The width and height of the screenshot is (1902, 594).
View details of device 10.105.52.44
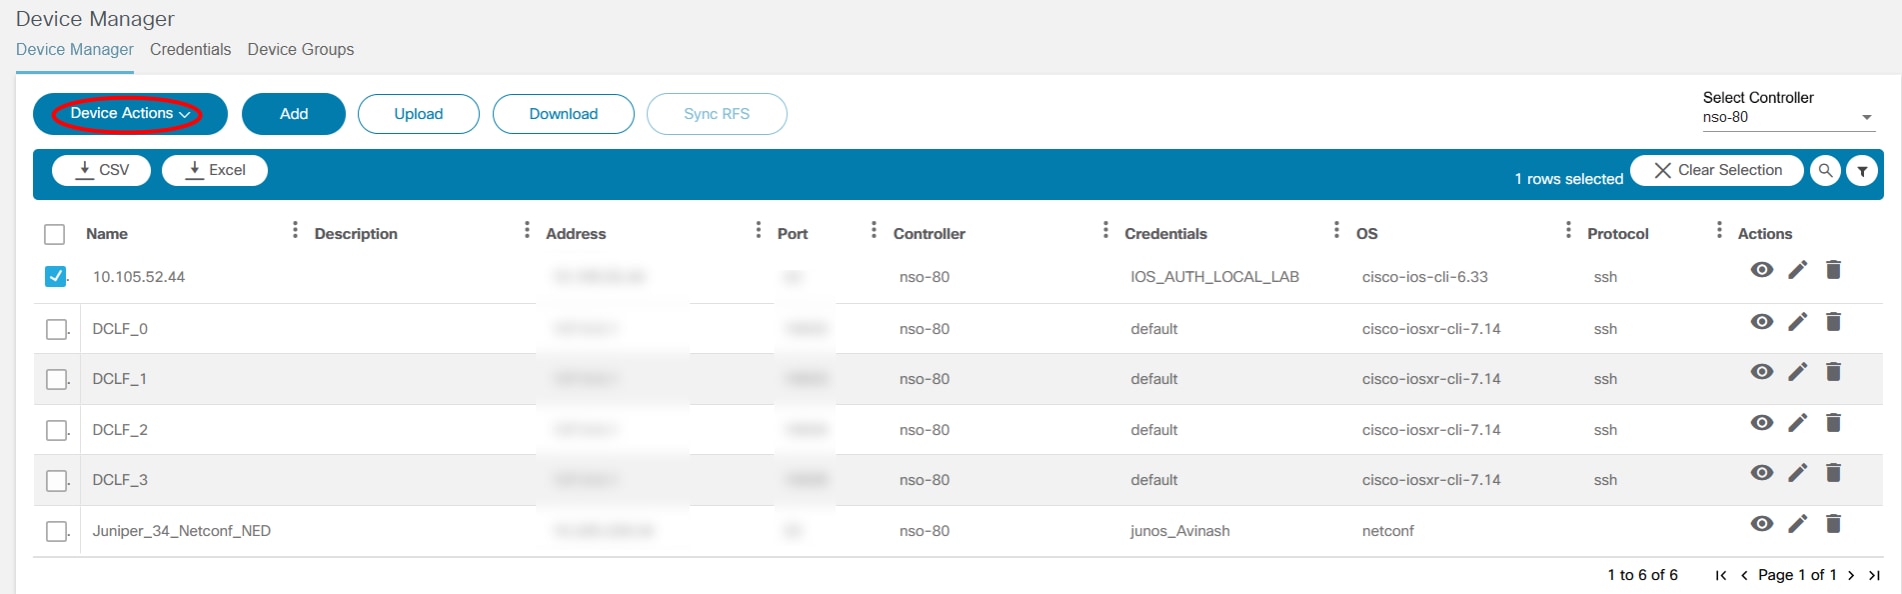coord(1762,270)
